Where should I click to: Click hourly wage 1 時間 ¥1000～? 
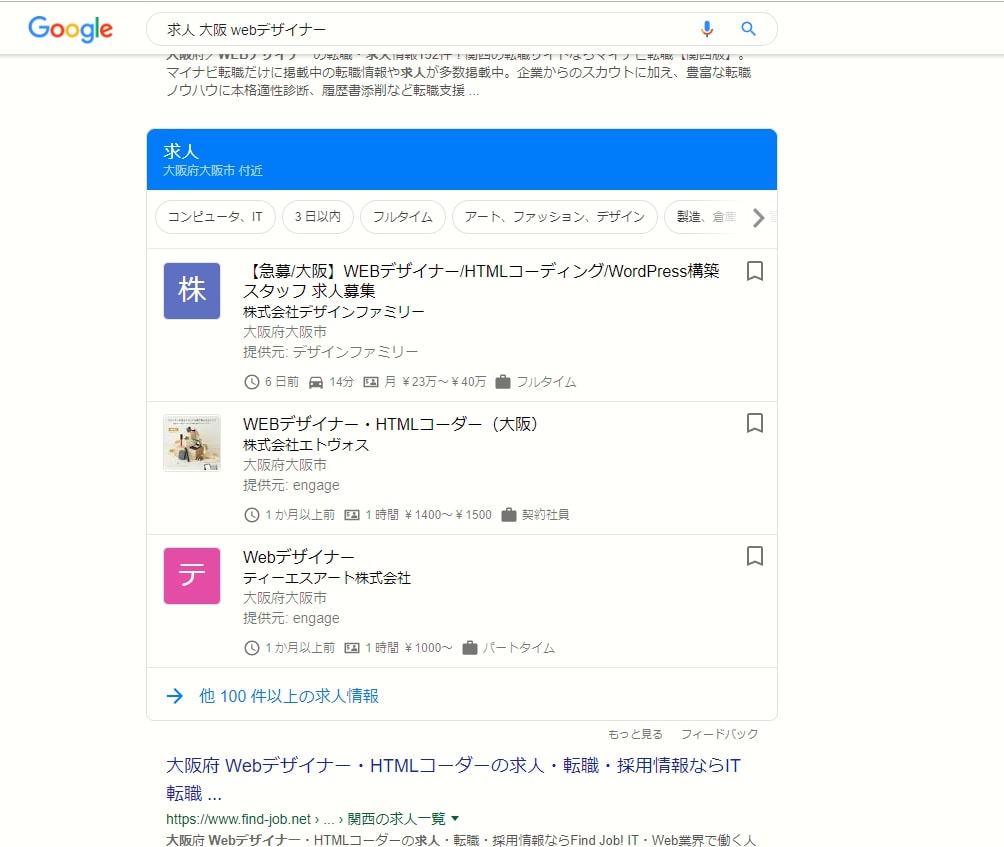[409, 648]
